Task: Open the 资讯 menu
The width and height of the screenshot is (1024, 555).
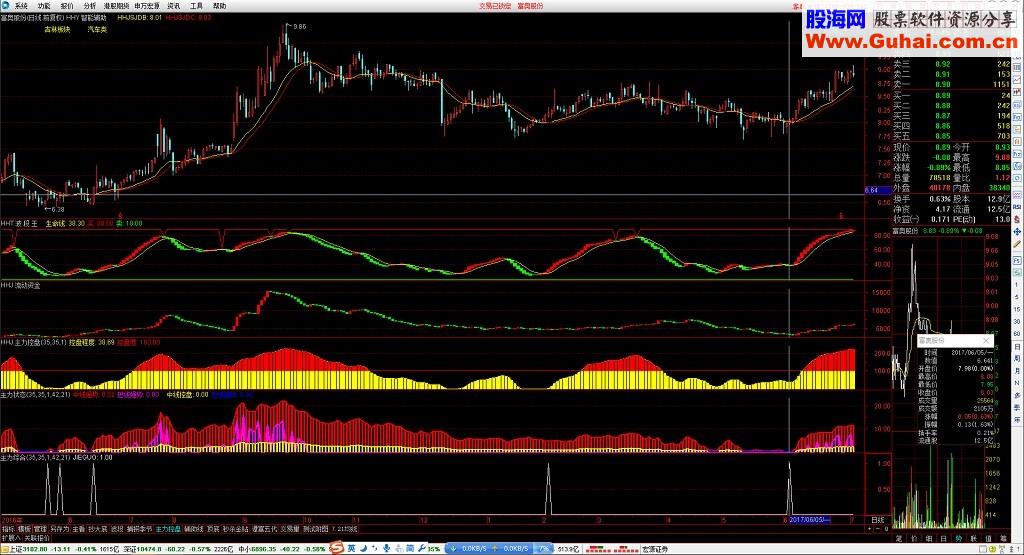Action: 174,6
